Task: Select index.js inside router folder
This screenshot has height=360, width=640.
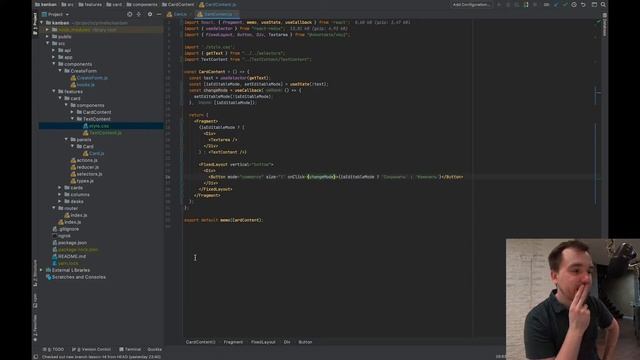Action: pos(76,215)
